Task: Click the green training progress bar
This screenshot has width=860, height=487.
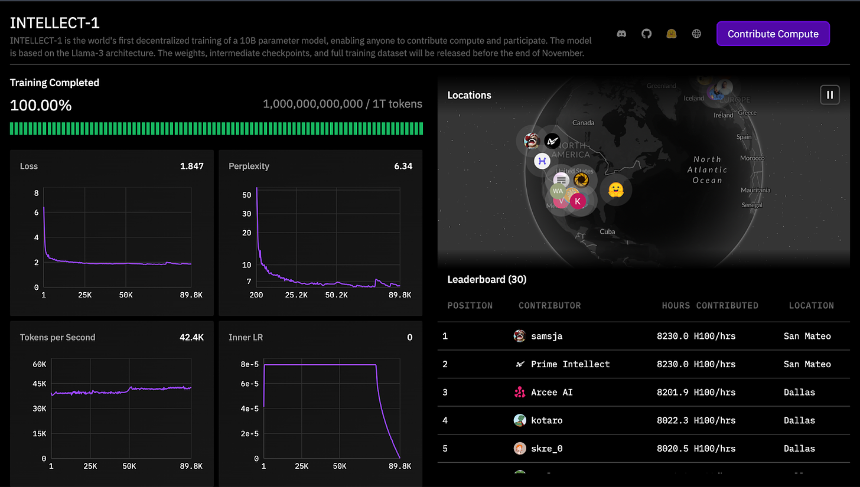Action: (216, 129)
